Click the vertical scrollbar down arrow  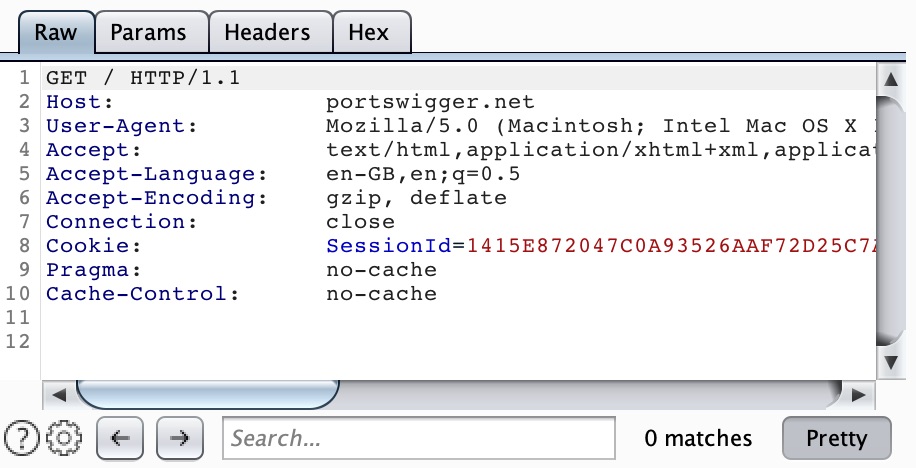click(x=891, y=362)
